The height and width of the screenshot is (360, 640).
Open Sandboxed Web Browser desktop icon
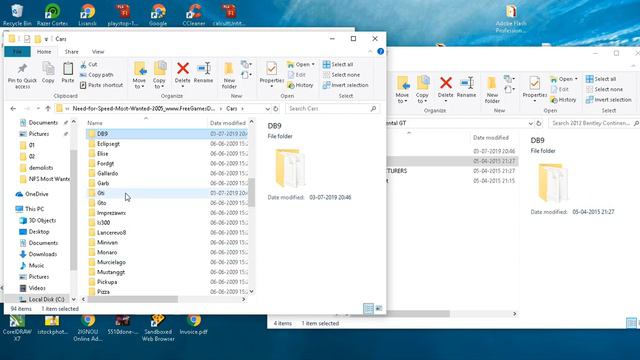tap(158, 328)
